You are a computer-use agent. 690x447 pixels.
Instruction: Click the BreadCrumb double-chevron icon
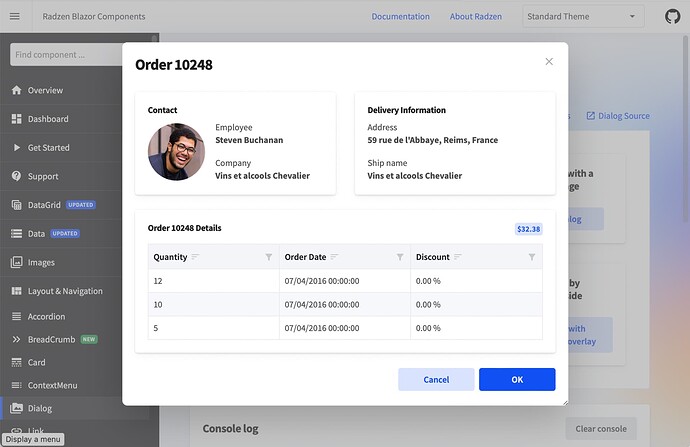tap(16, 339)
